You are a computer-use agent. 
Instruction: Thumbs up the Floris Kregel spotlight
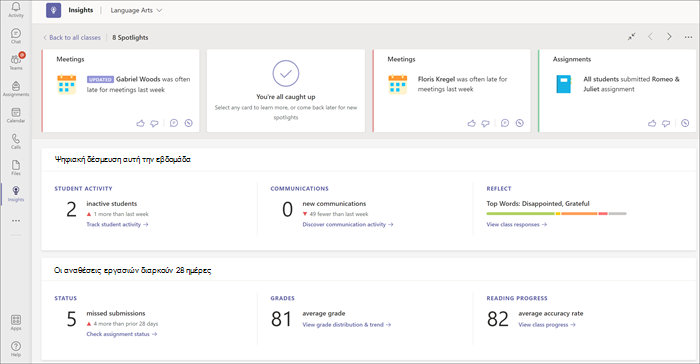(471, 123)
